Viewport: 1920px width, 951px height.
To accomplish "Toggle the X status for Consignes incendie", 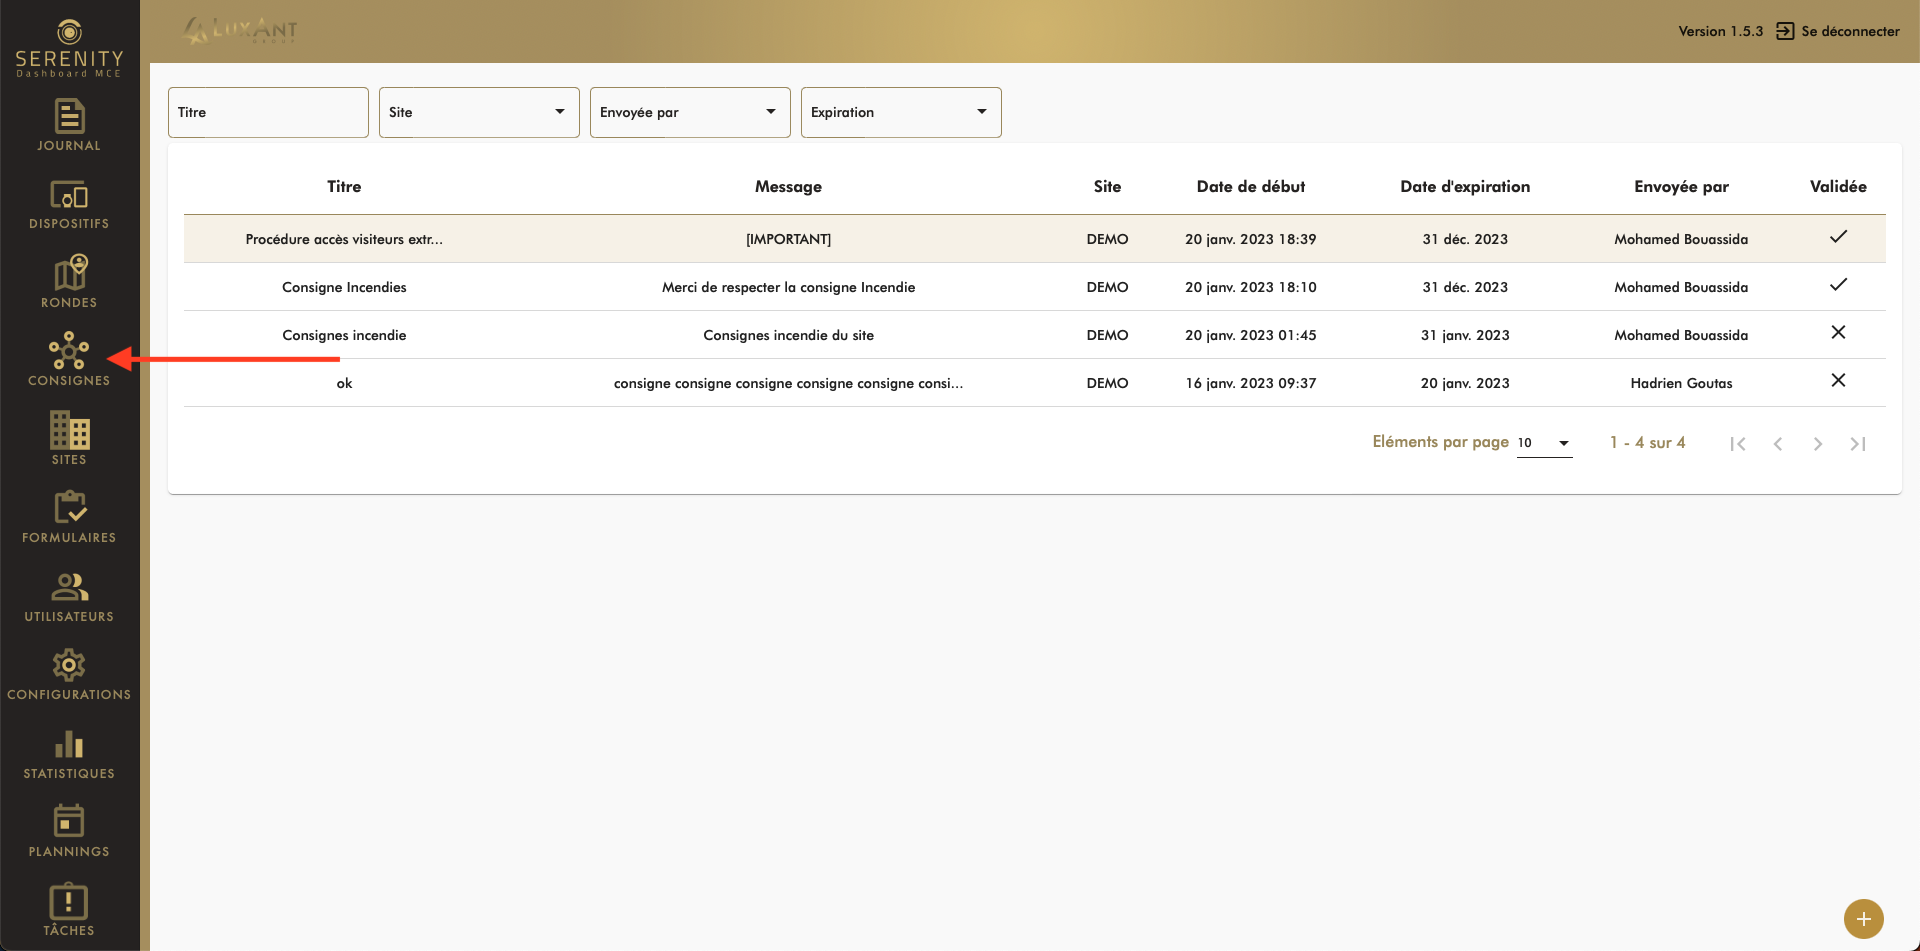I will (x=1837, y=333).
